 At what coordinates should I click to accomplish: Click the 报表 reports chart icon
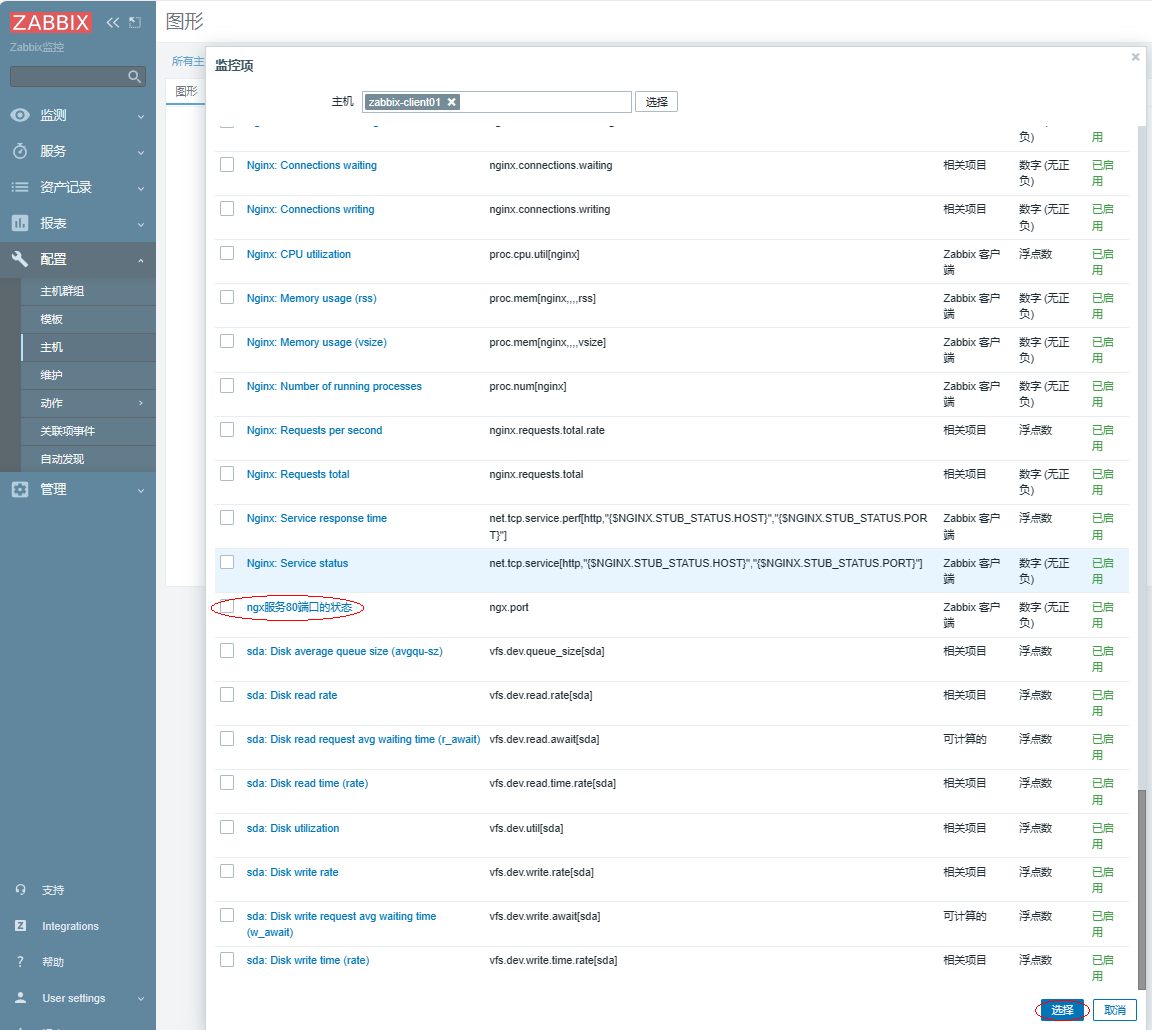tap(20, 223)
